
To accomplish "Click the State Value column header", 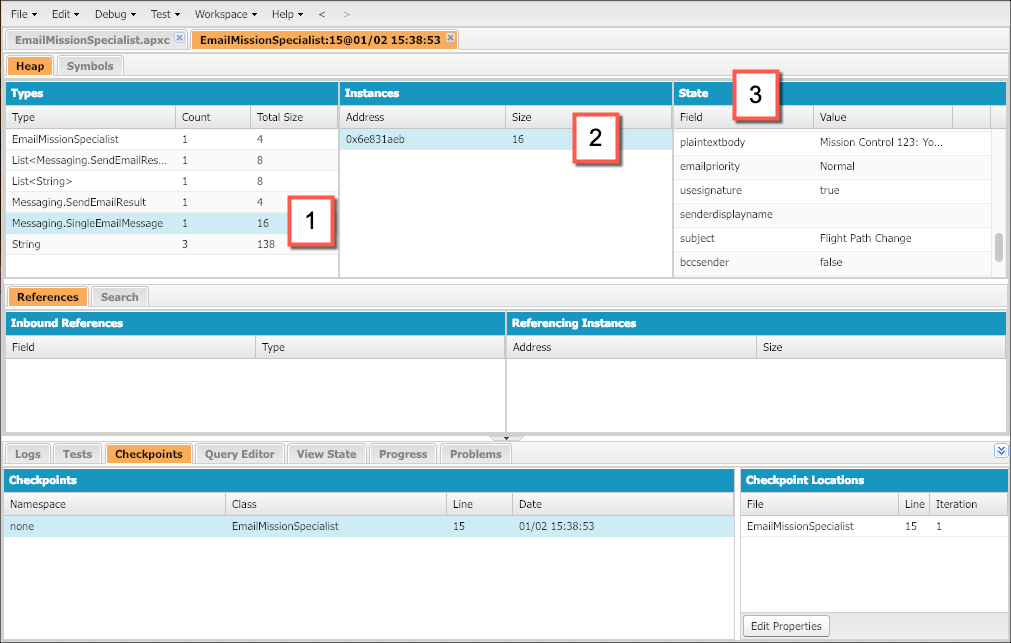I will (x=883, y=117).
